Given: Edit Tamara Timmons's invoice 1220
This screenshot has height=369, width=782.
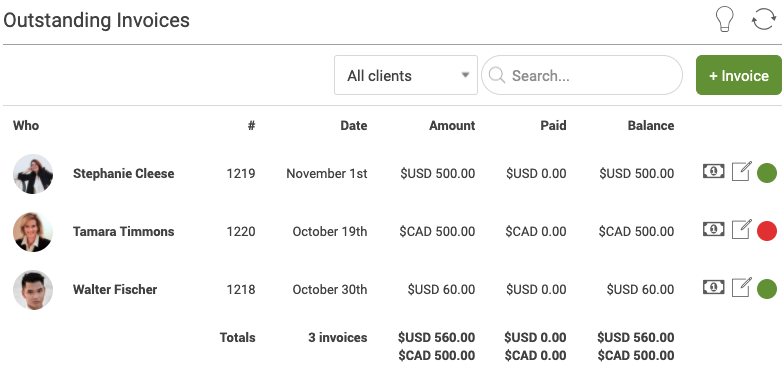Looking at the screenshot, I should pyautogui.click(x=741, y=229).
